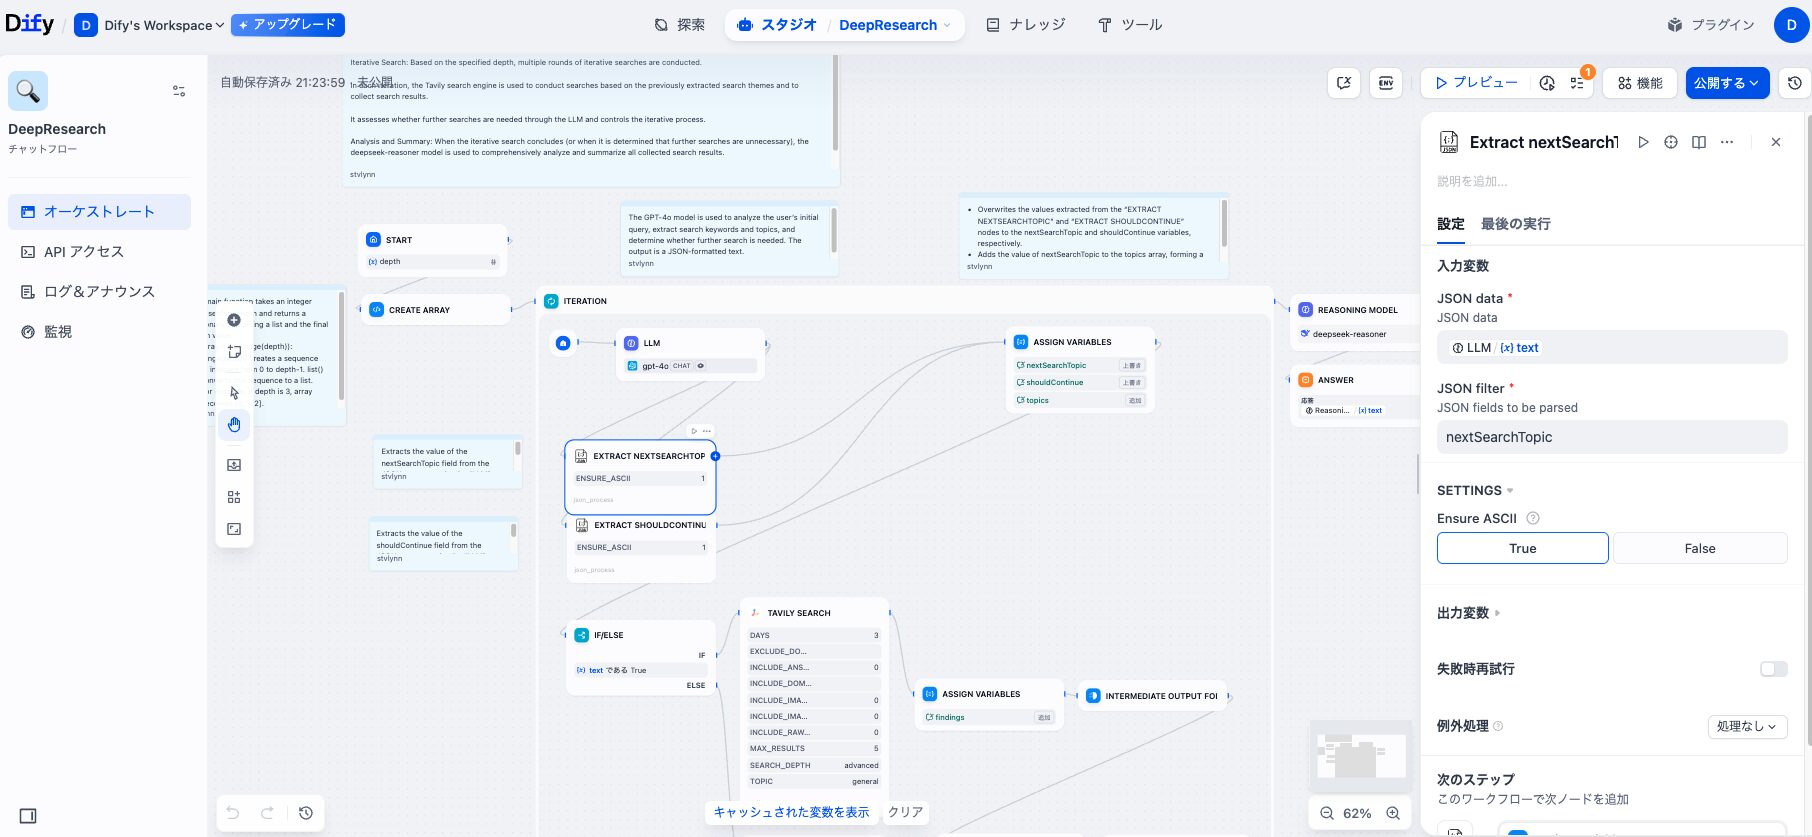This screenshot has width=1812, height=837.
Task: Click the 機能 features button
Action: [1640, 83]
